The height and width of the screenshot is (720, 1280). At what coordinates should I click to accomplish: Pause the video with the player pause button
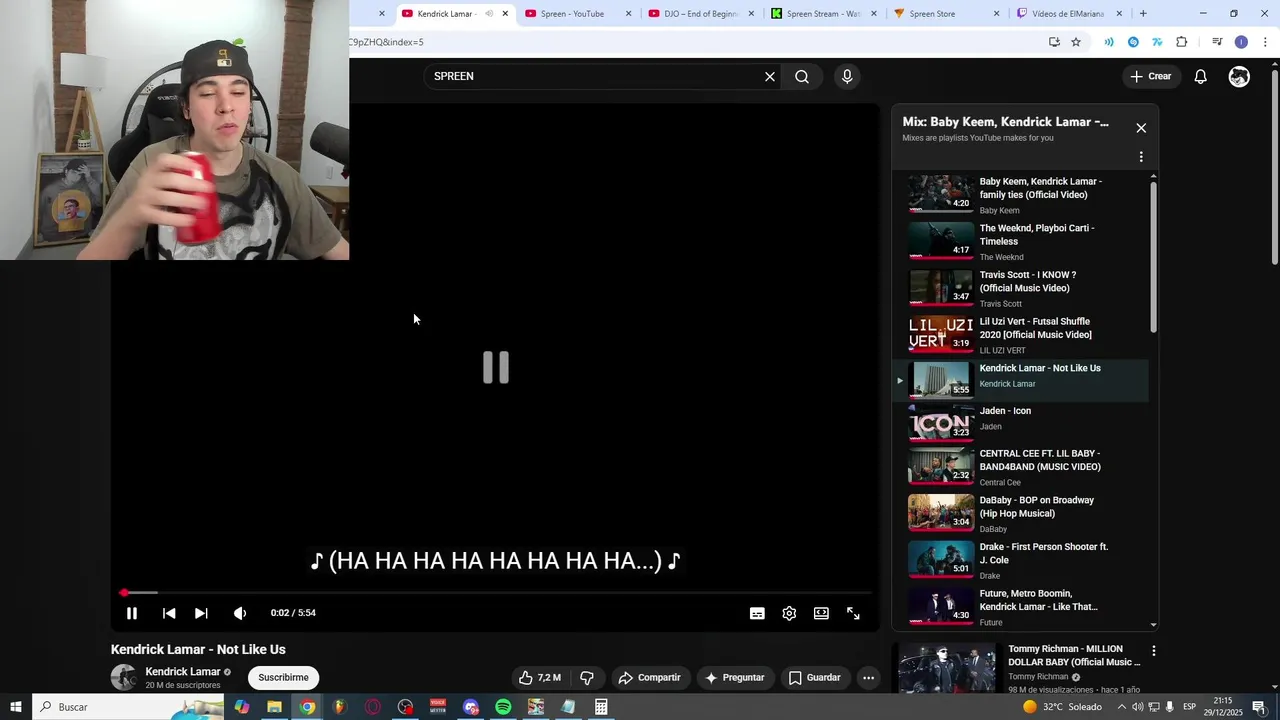[x=132, y=613]
